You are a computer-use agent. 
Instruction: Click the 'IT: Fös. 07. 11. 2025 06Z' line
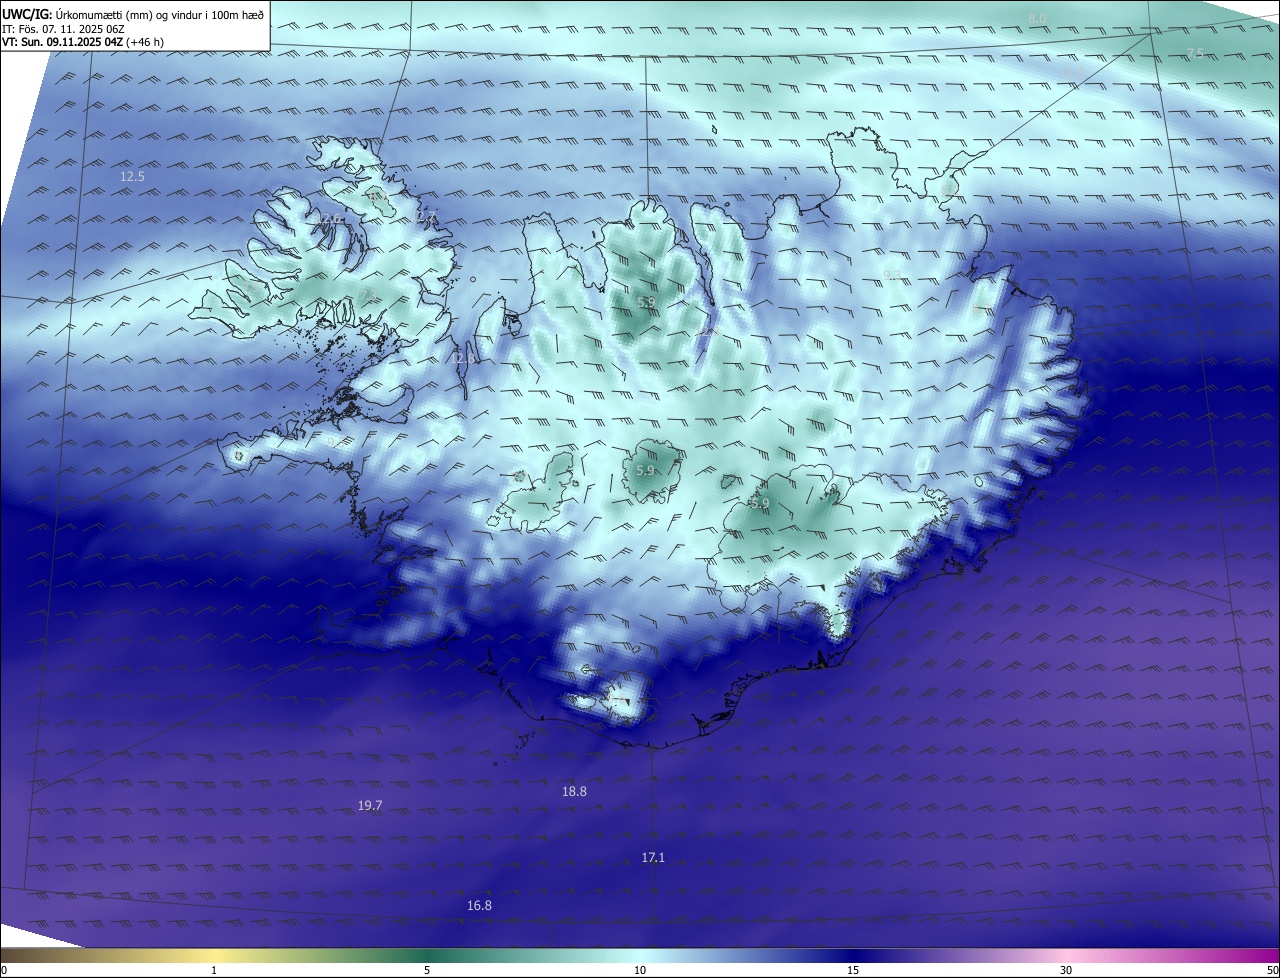pos(63,29)
